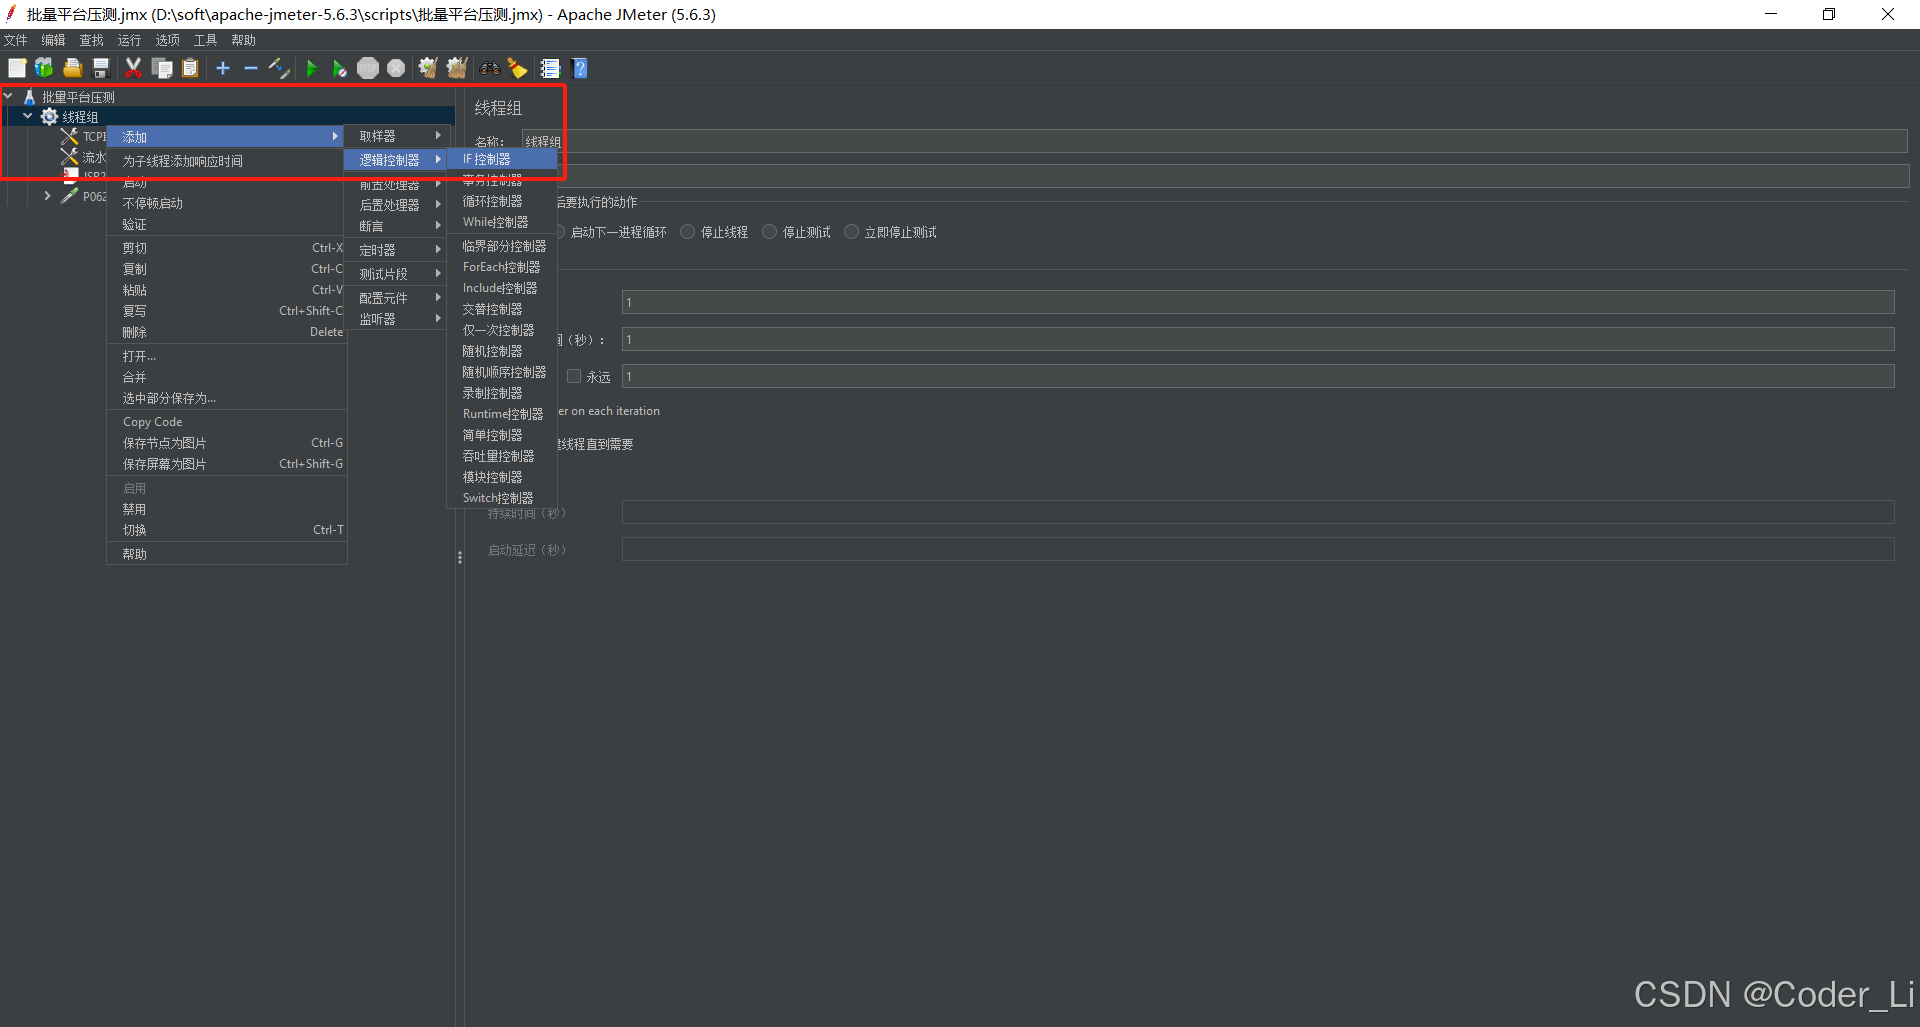1920x1027 pixels.
Task: Click the Help question mark toolbar icon
Action: (x=579, y=68)
